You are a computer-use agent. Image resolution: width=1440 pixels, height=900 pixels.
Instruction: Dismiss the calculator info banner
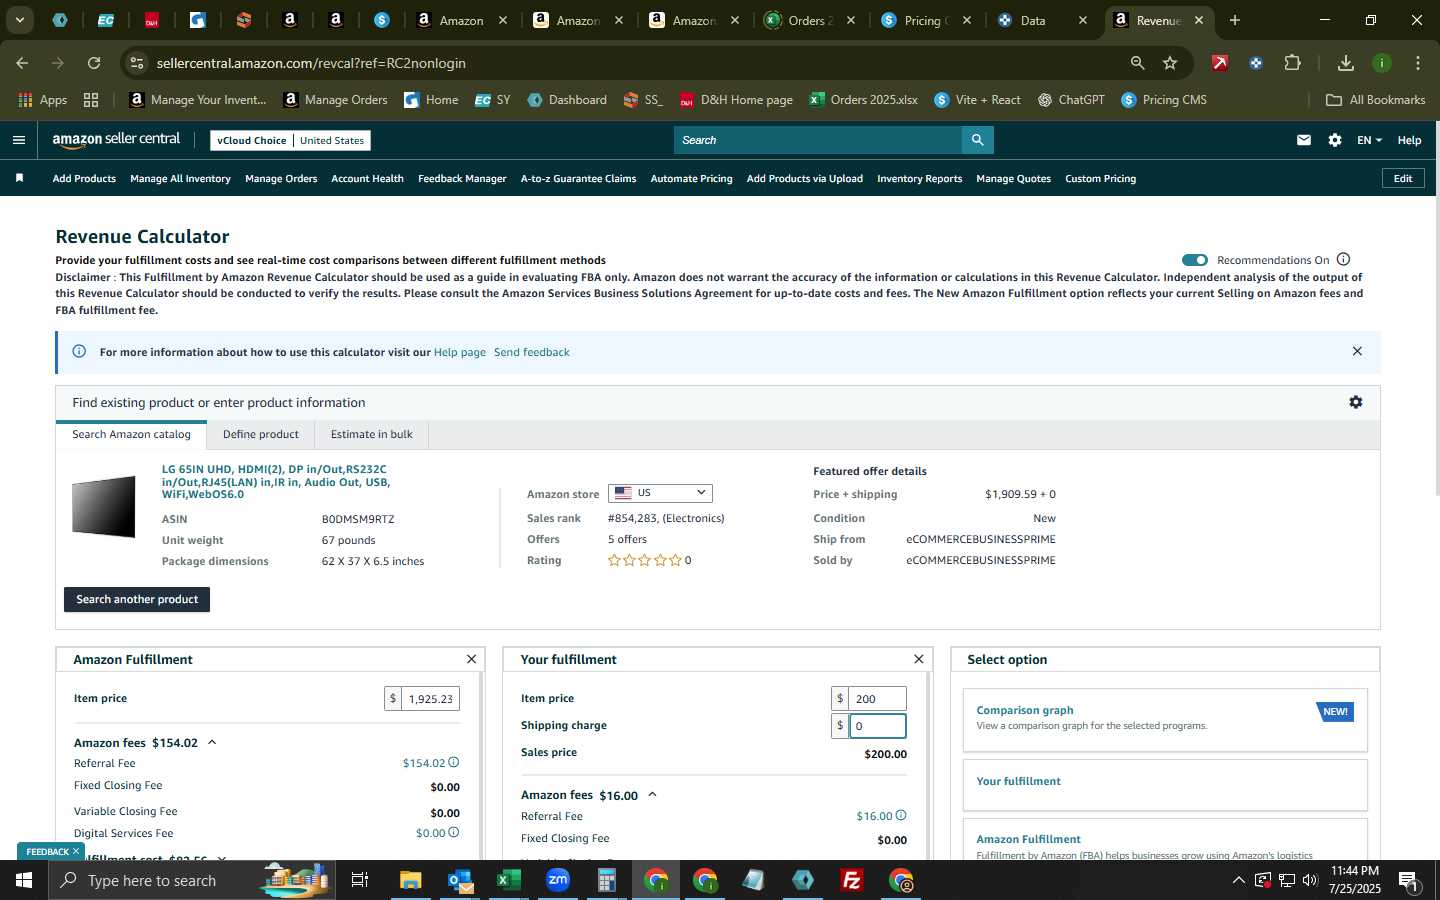point(1357,351)
